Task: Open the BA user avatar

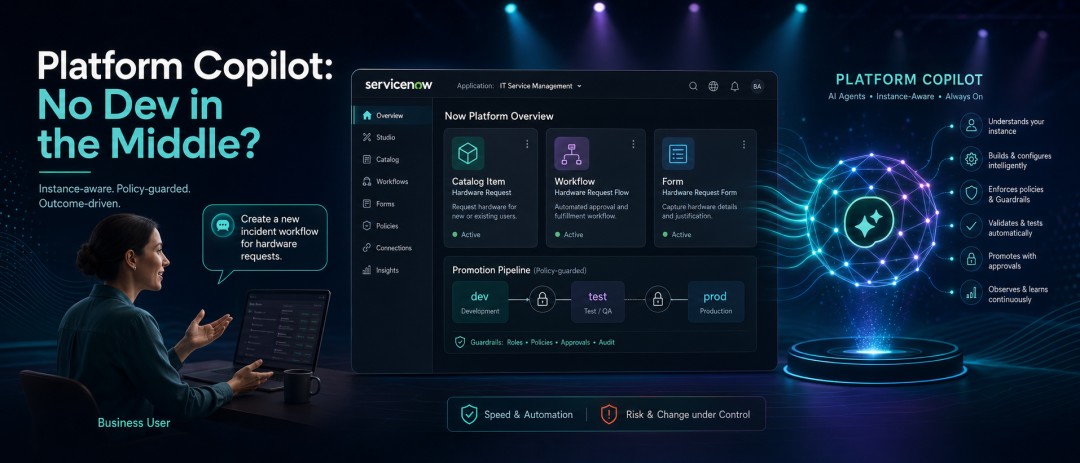Action: click(x=757, y=86)
